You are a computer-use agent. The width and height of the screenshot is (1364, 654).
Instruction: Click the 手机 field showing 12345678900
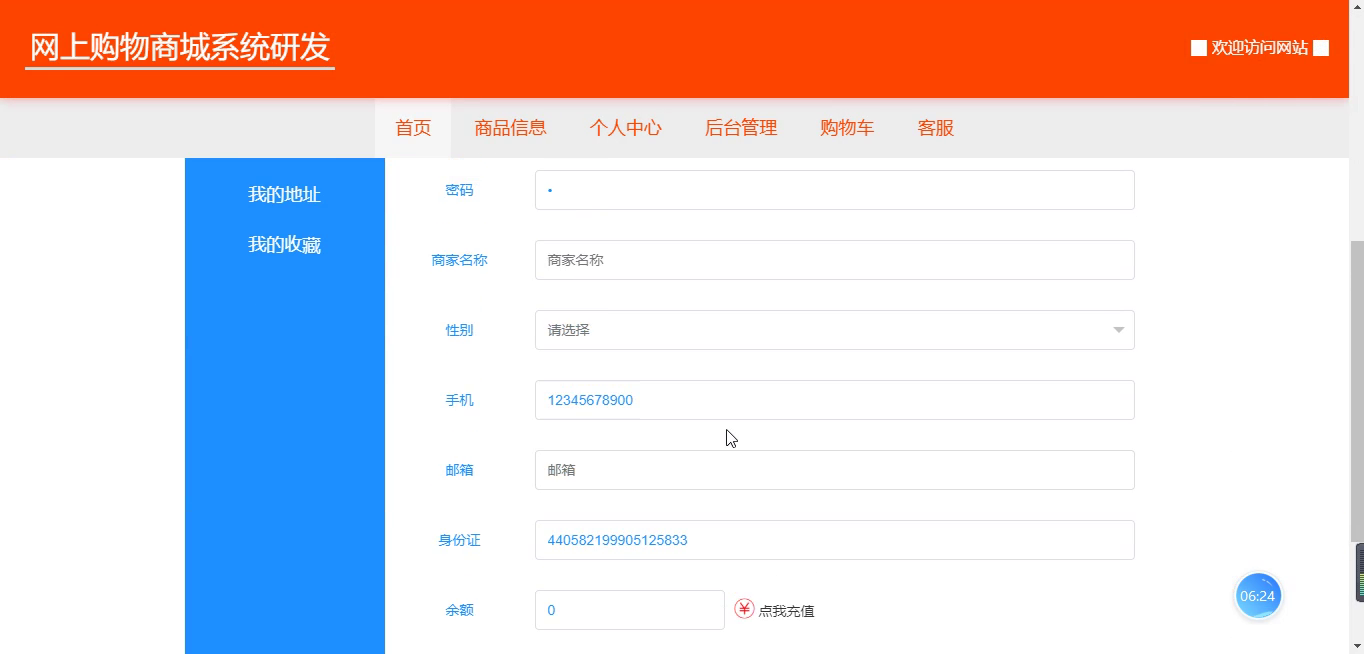point(835,400)
